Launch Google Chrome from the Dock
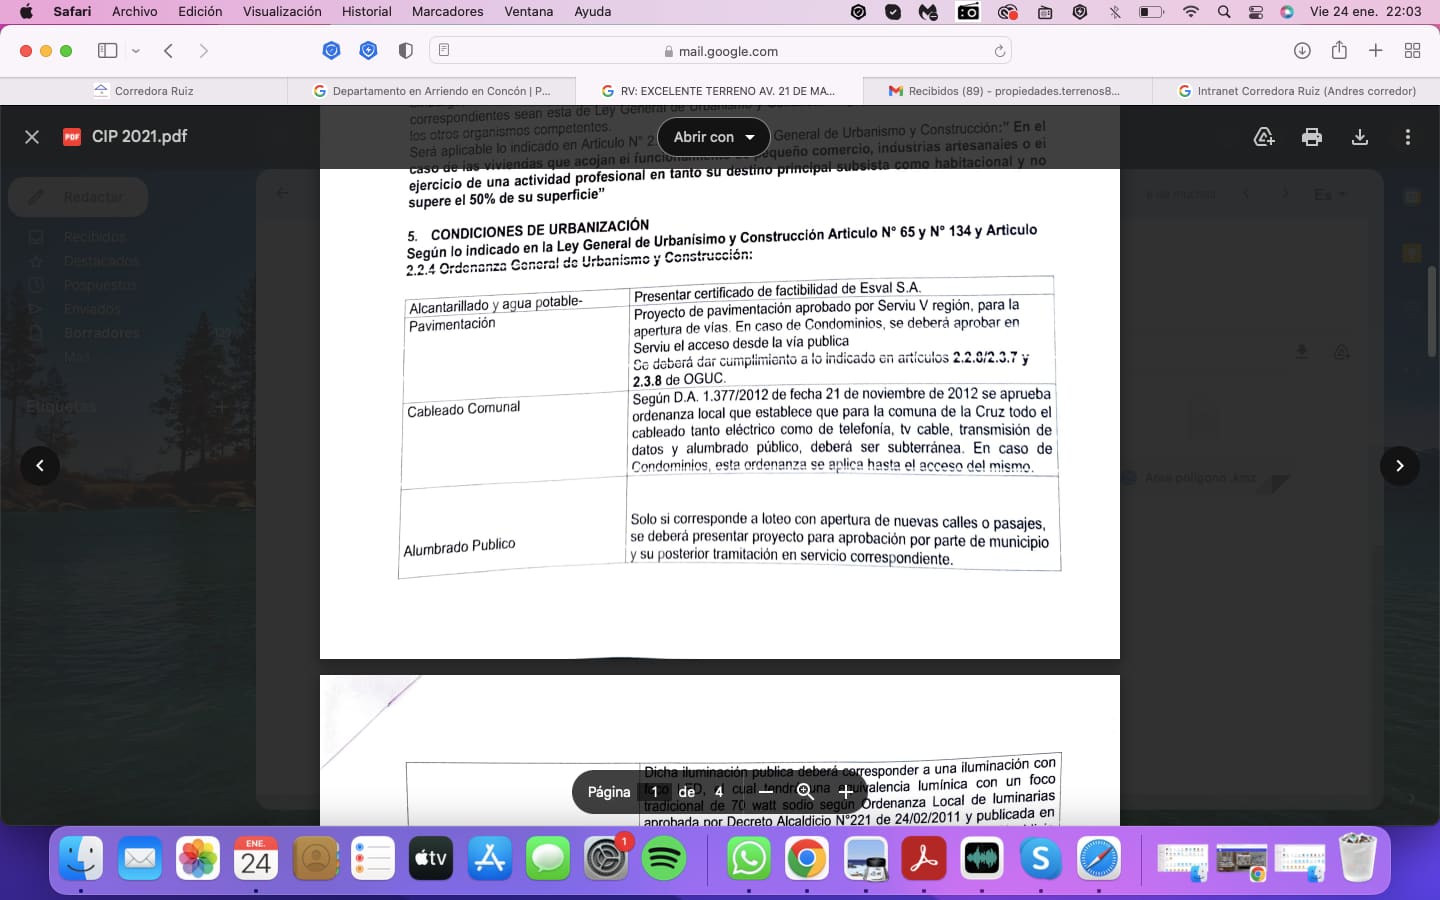Viewport: 1440px width, 900px height. pyautogui.click(x=807, y=858)
